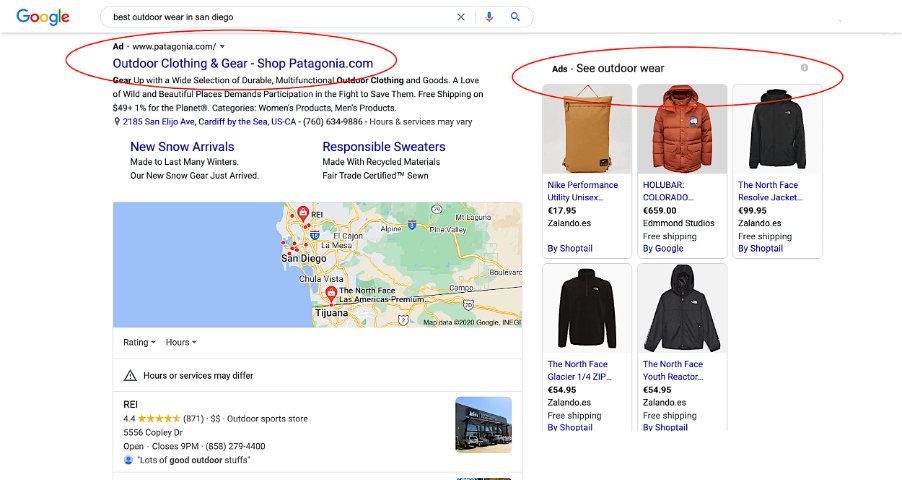Click '5556 Copley Dr' address text
The image size is (902, 480).
(x=153, y=433)
